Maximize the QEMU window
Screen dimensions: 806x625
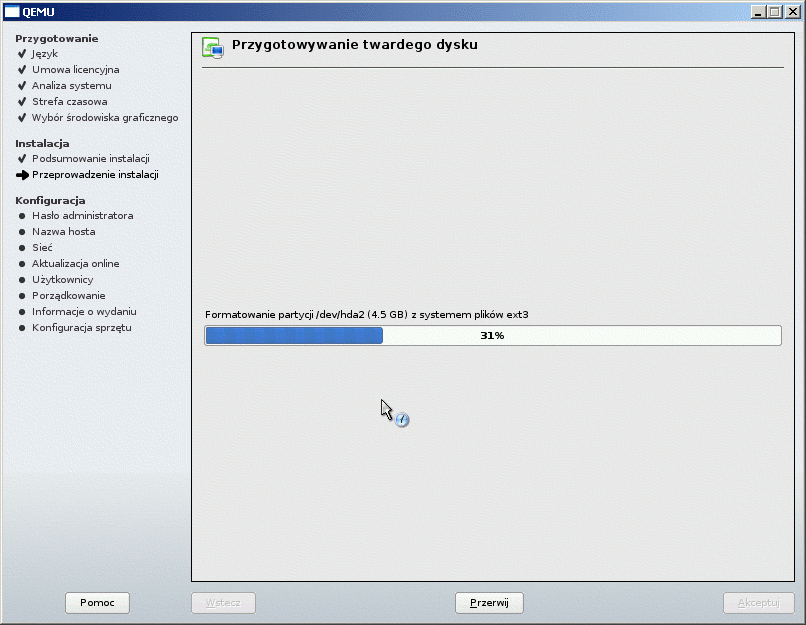(775, 11)
